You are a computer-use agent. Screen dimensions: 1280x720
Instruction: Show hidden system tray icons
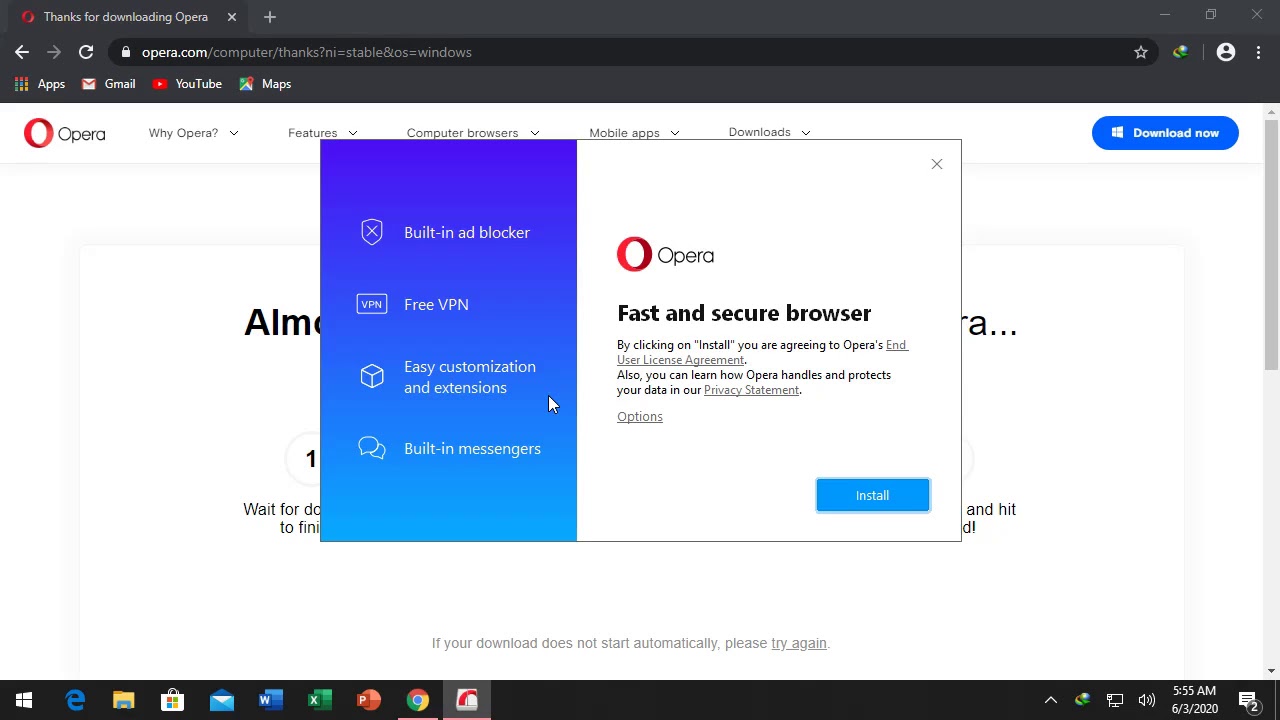coord(1051,700)
